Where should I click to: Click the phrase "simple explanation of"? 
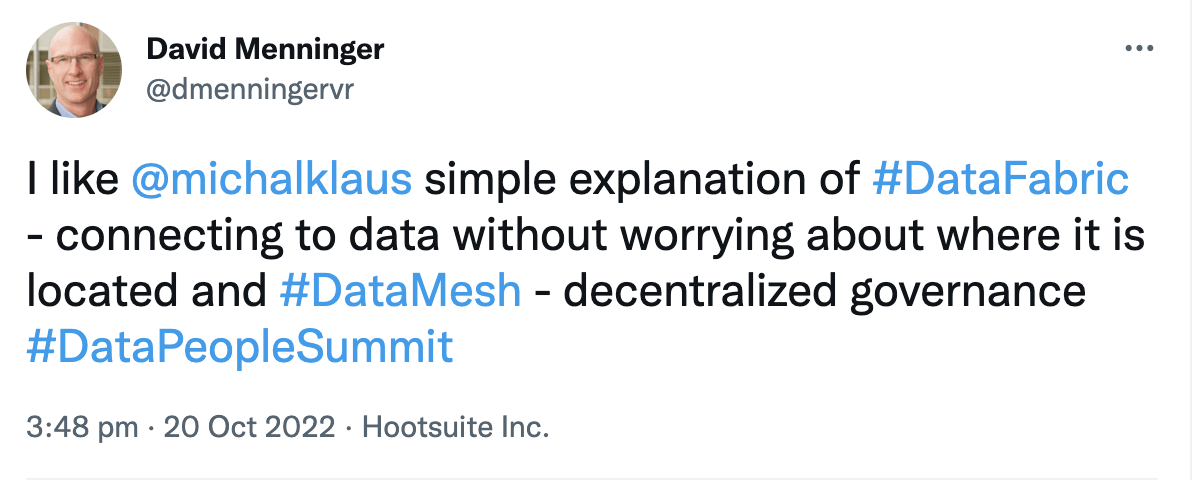click(x=643, y=179)
